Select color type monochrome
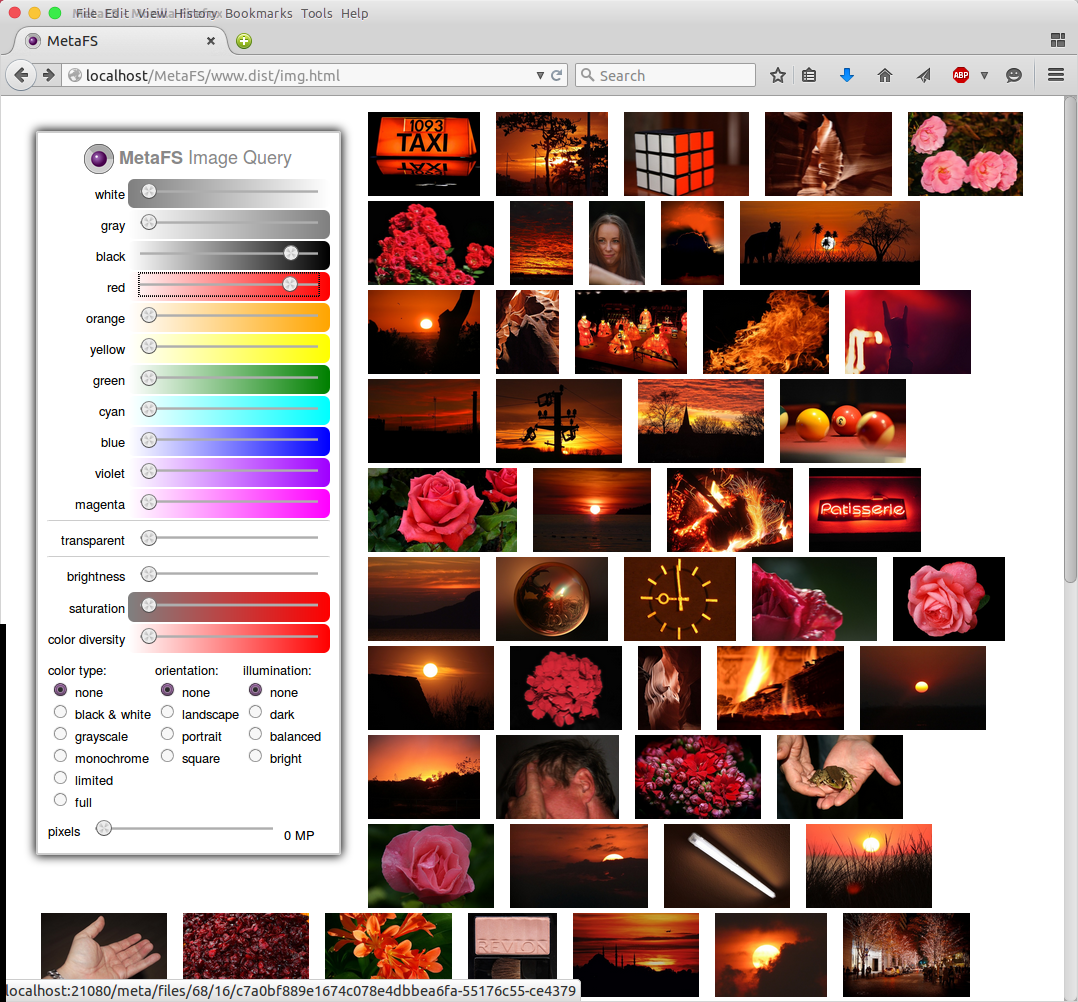This screenshot has height=1002, width=1078. [x=60, y=756]
